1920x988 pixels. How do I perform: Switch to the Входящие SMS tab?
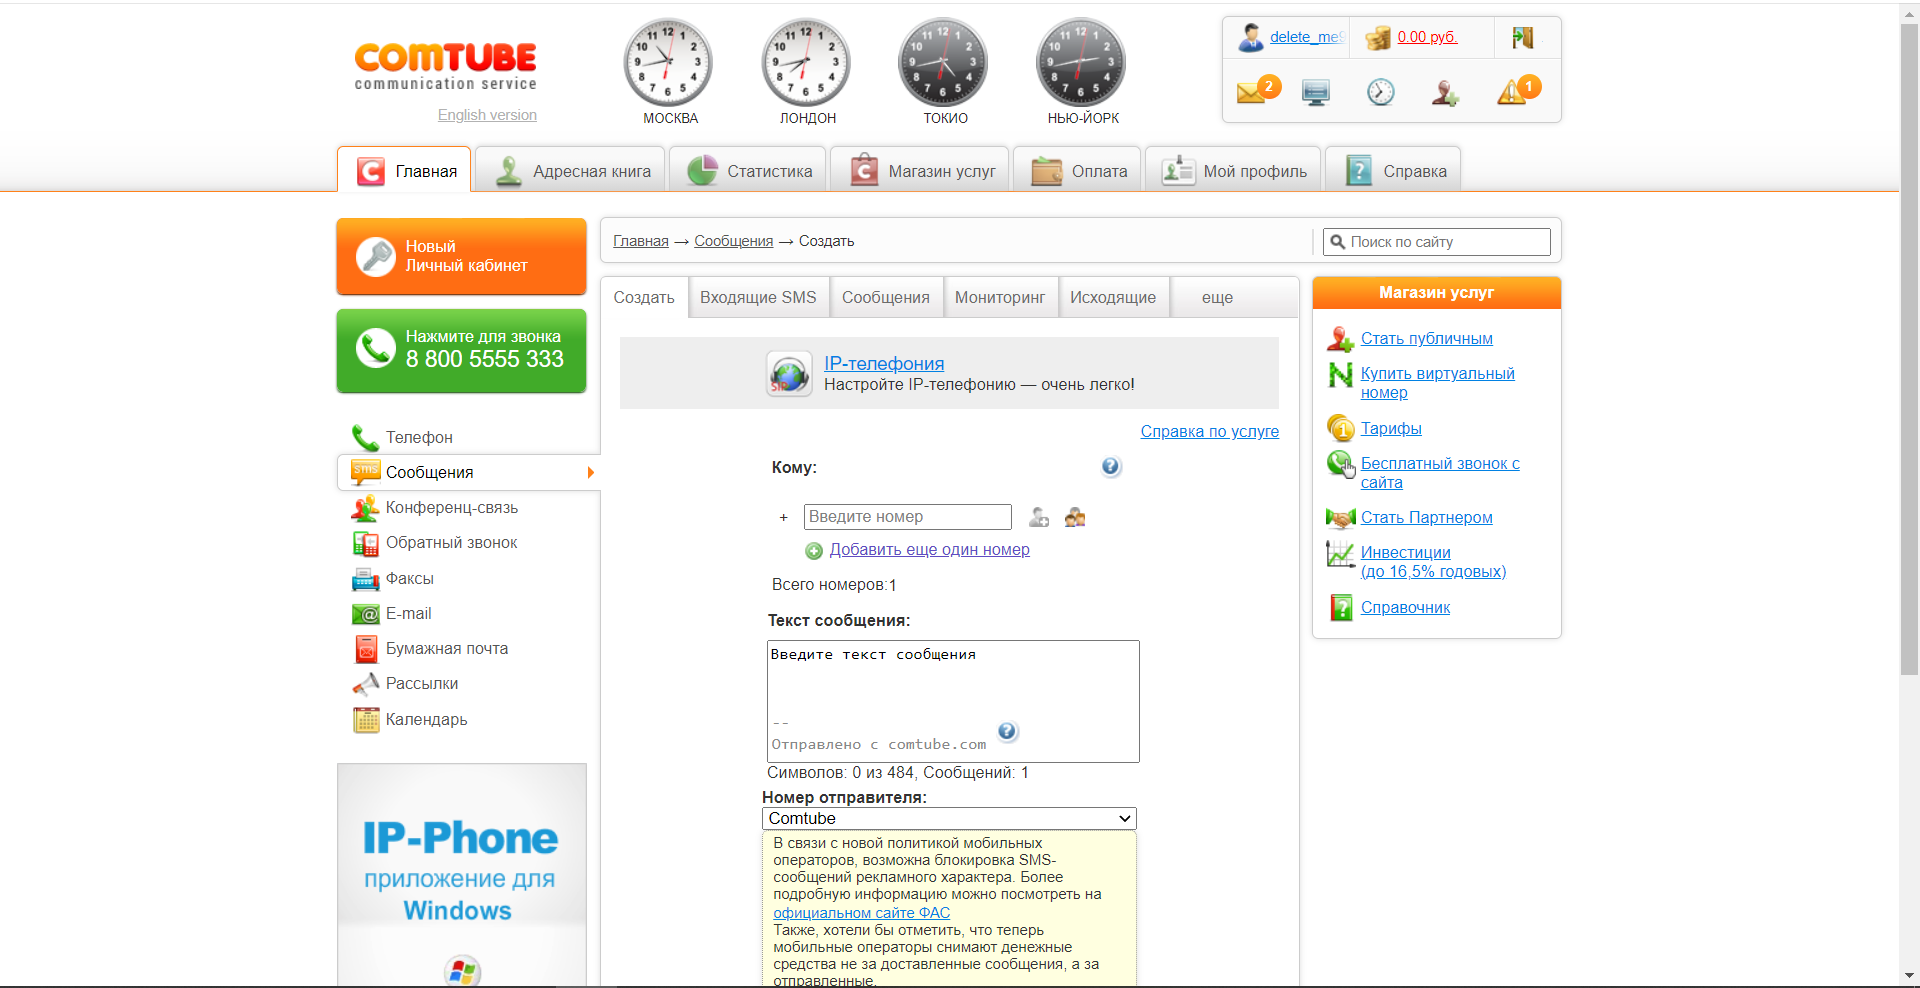click(758, 297)
